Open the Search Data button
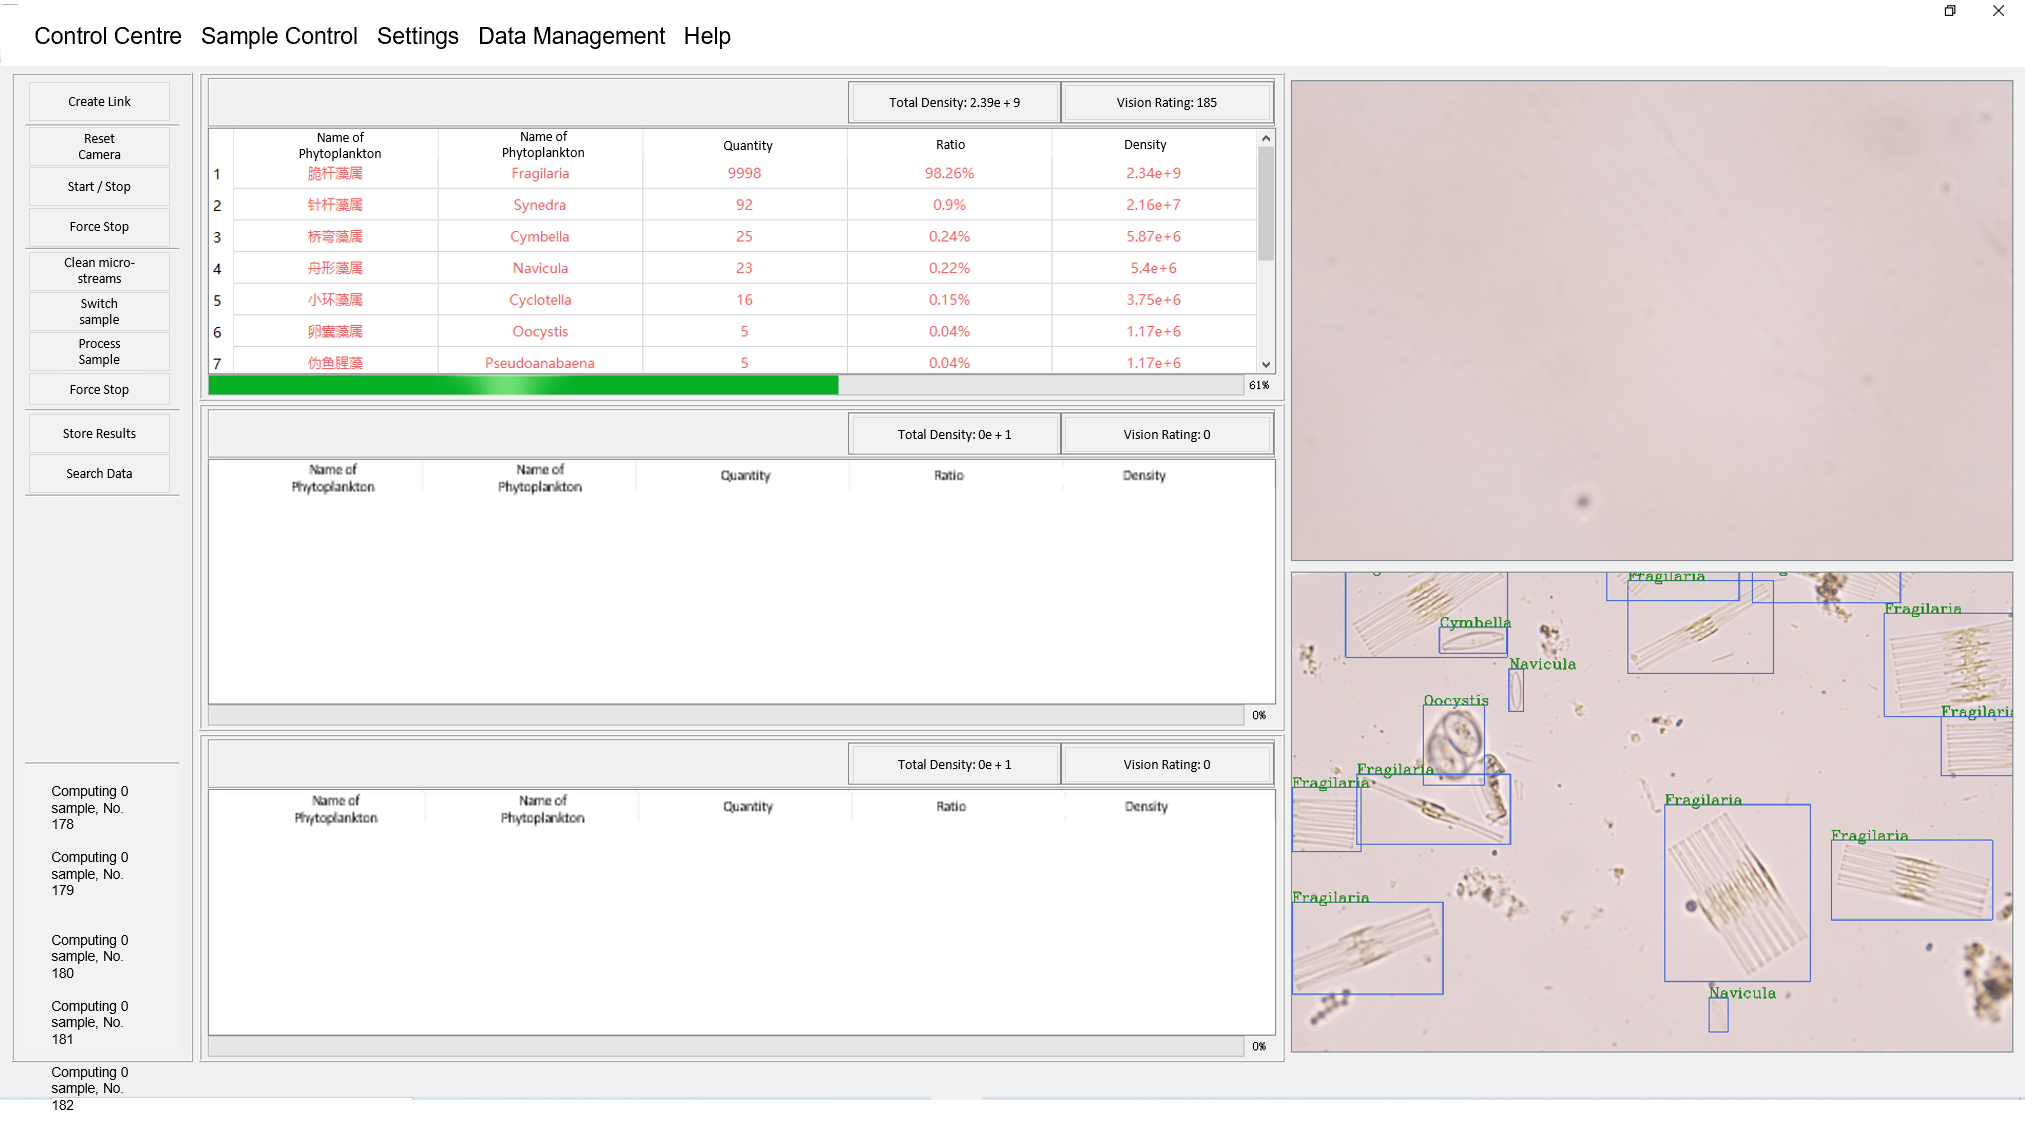This screenshot has height=1122, width=2025. [99, 474]
